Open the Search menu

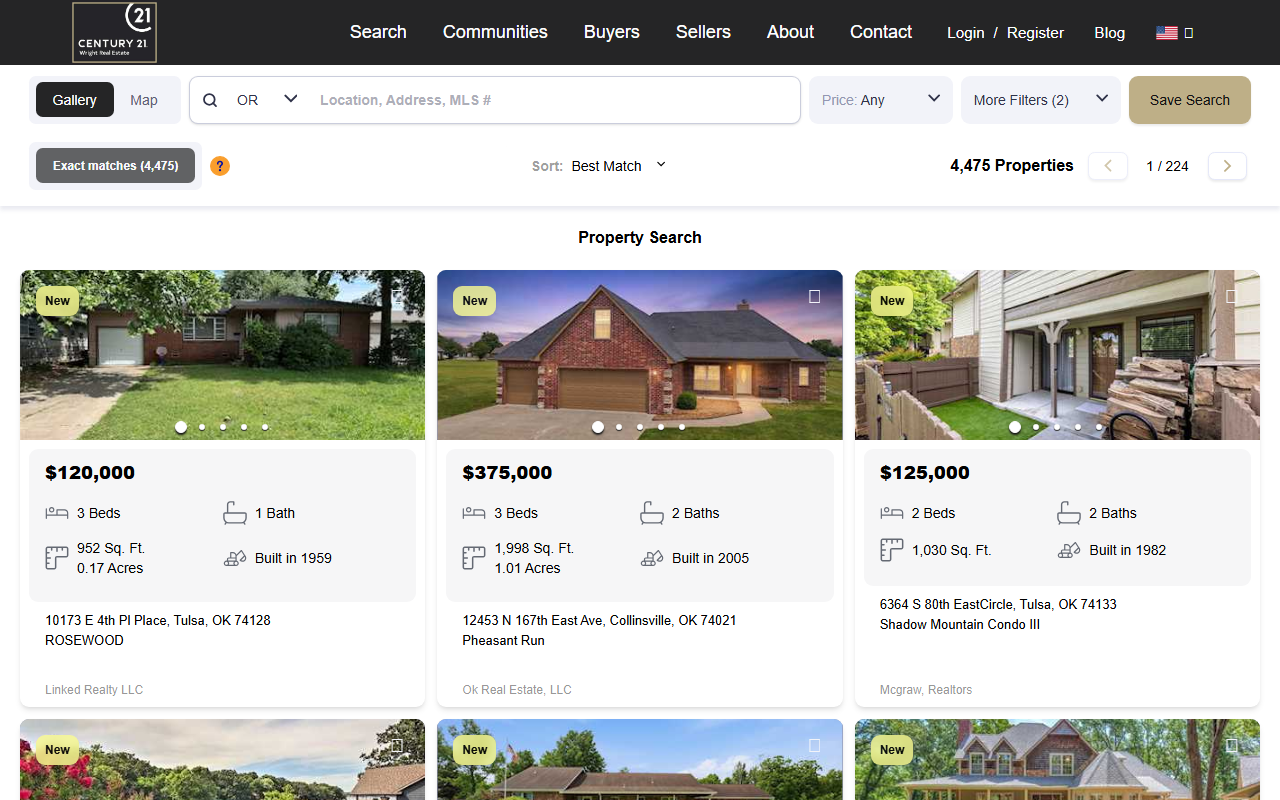pyautogui.click(x=378, y=32)
